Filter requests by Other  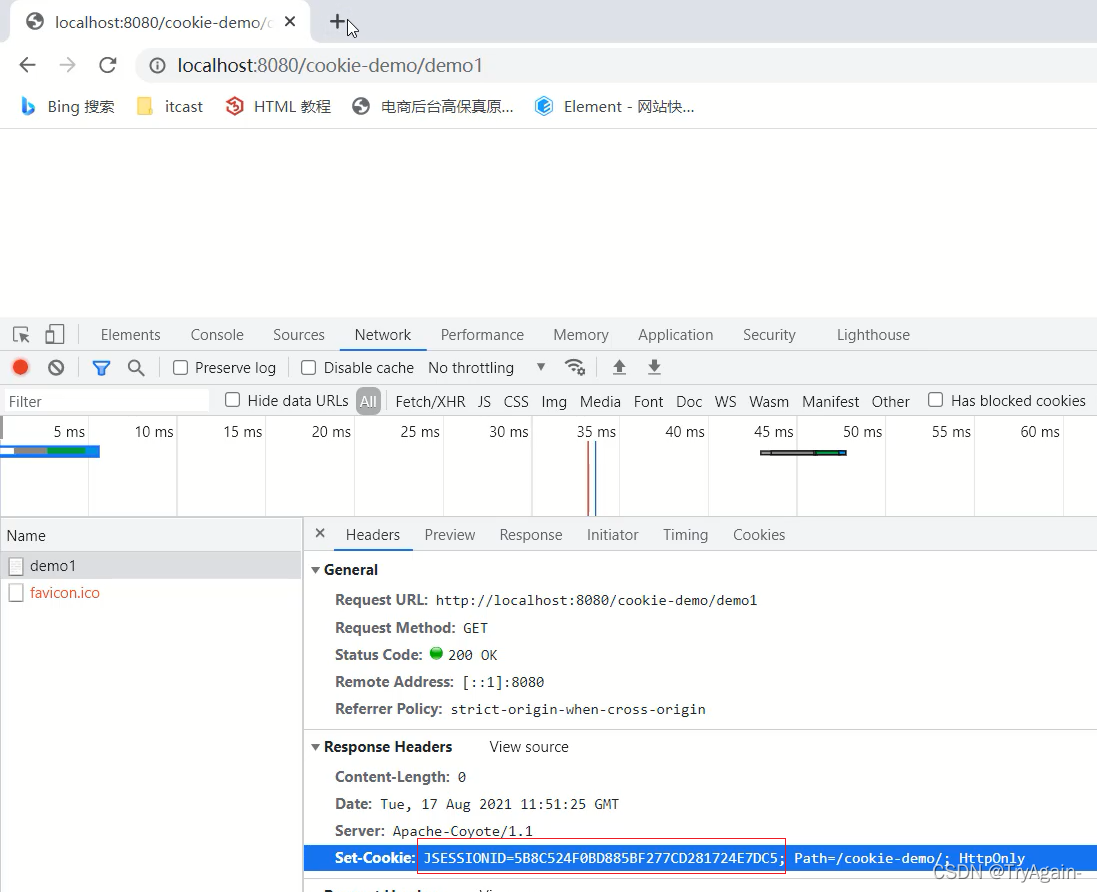[891, 402]
